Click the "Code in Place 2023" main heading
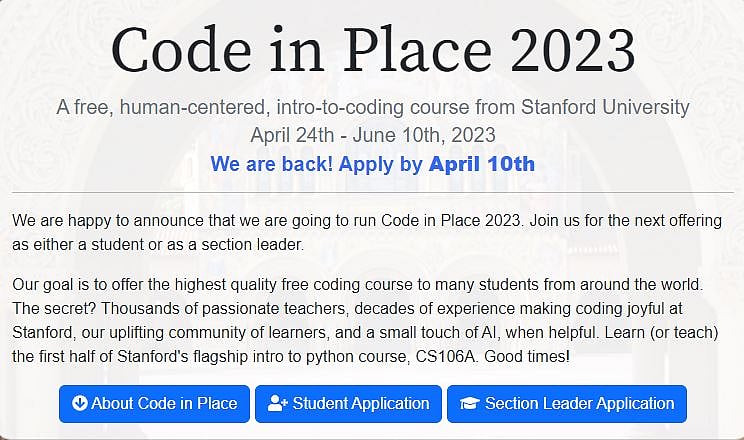Screen dimensions: 744x440 tap(372, 48)
